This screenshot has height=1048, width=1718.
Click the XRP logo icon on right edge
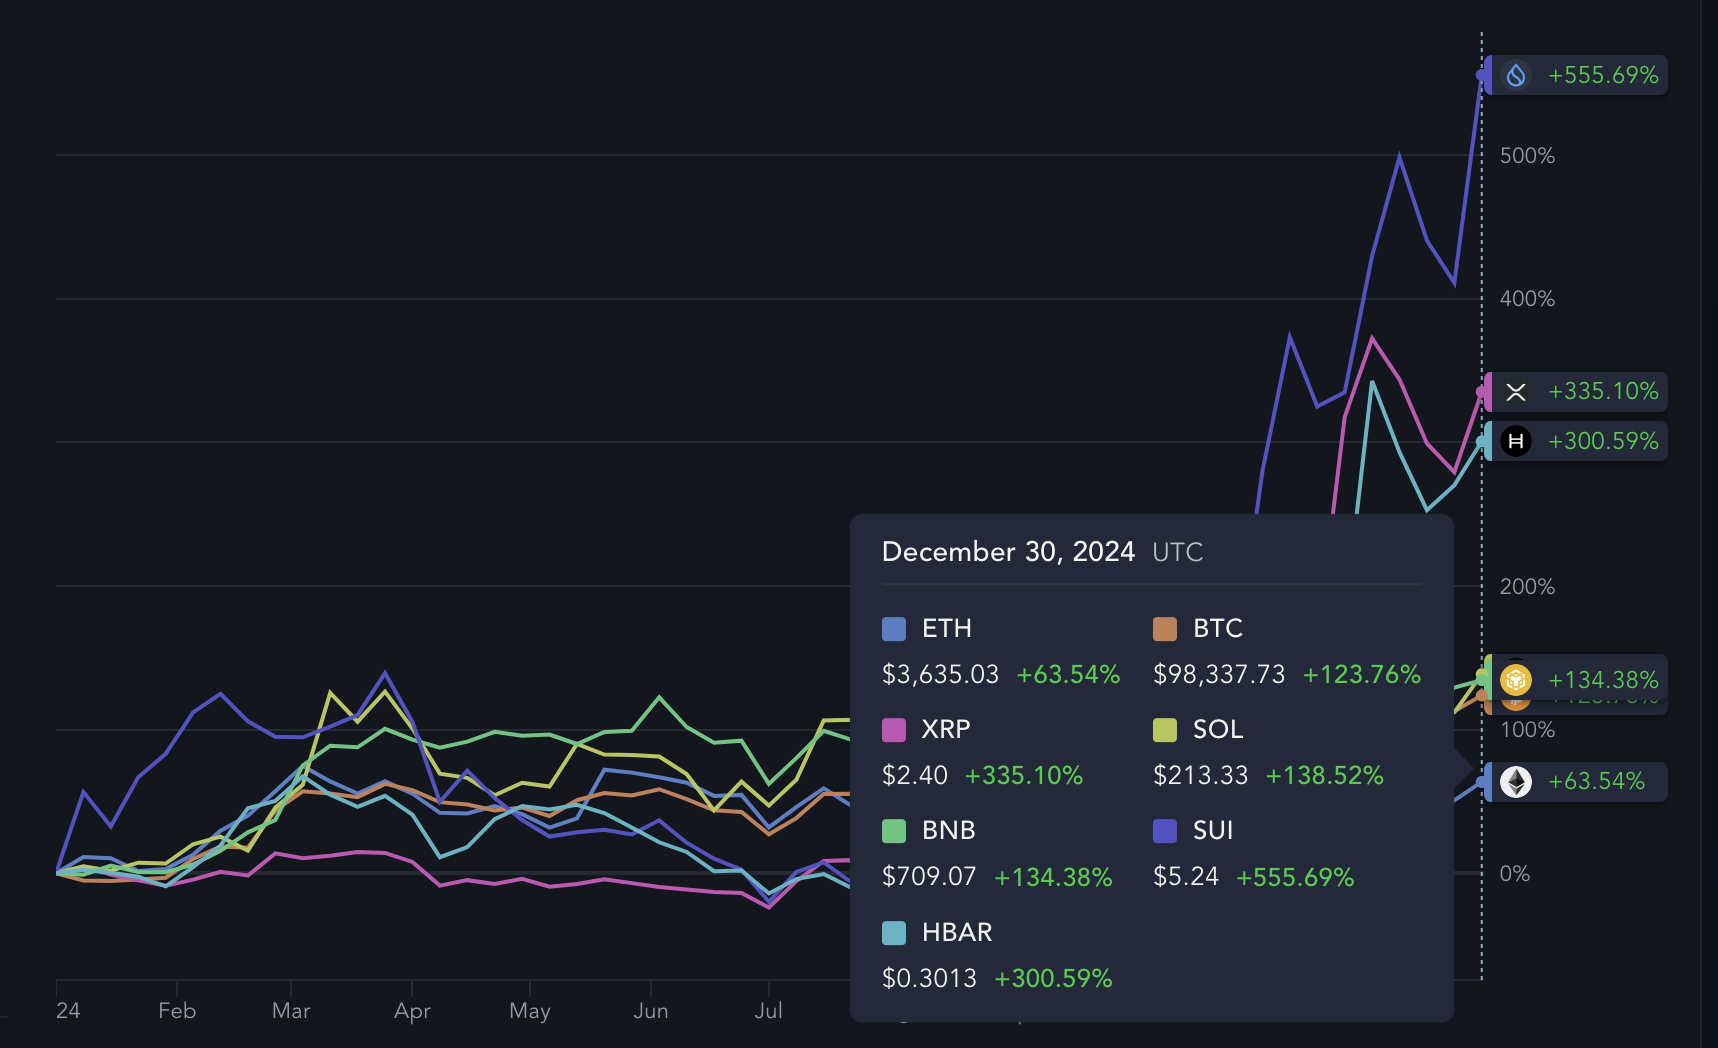coord(1516,392)
